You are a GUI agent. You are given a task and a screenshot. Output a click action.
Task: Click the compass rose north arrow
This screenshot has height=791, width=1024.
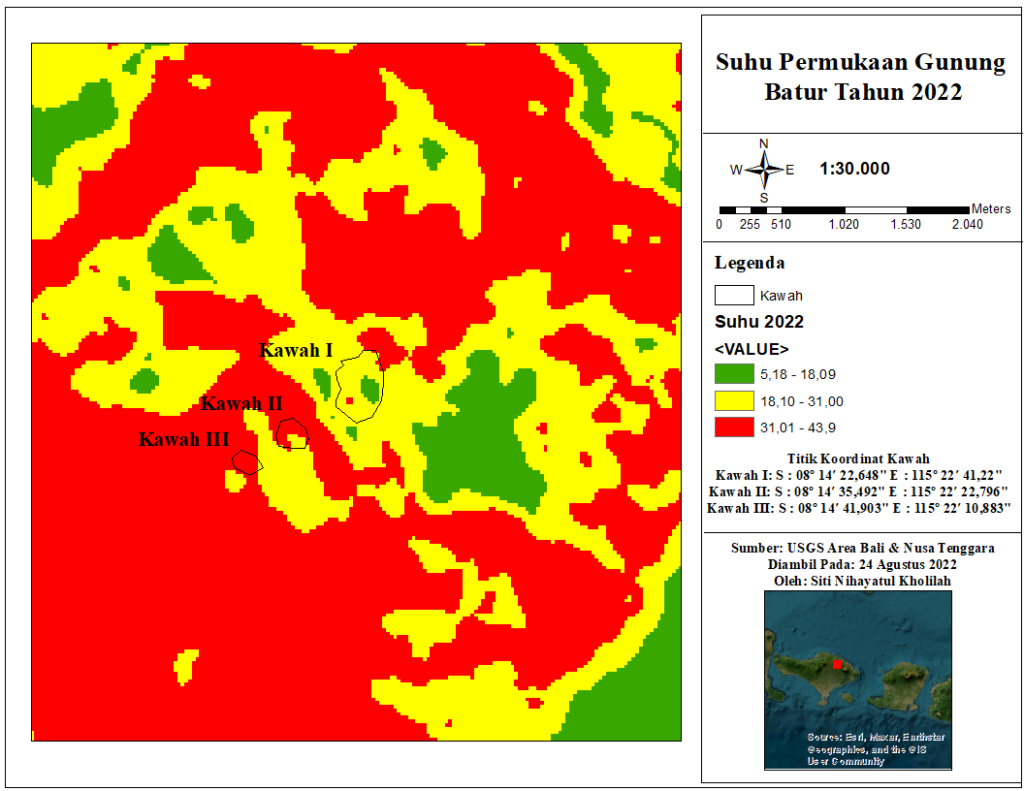click(764, 168)
